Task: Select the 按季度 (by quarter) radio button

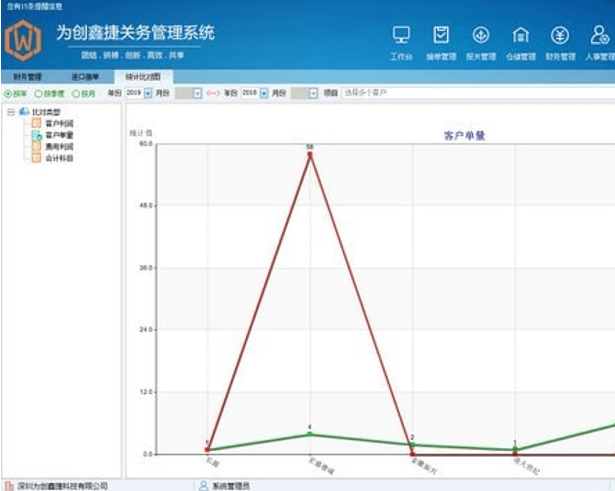Action: point(38,94)
